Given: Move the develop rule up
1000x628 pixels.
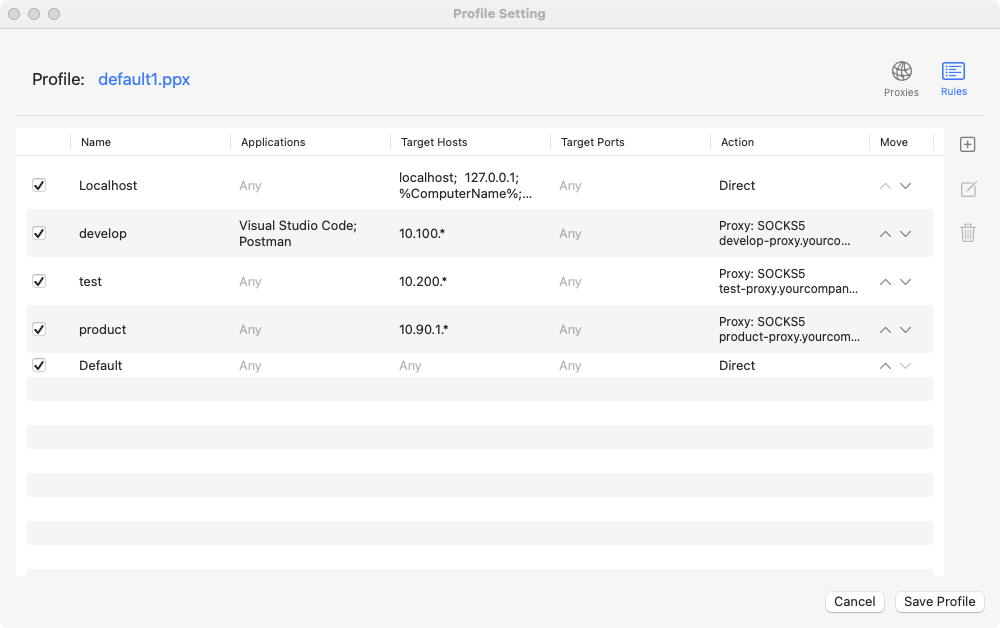Looking at the screenshot, I should [885, 234].
